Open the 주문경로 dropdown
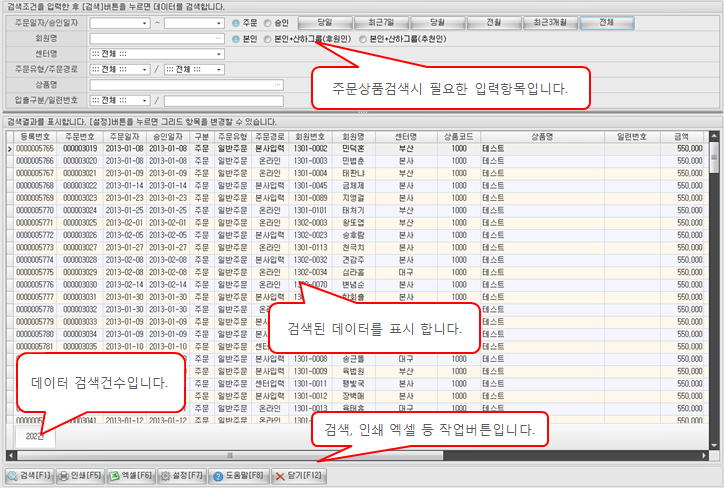 [x=219, y=70]
